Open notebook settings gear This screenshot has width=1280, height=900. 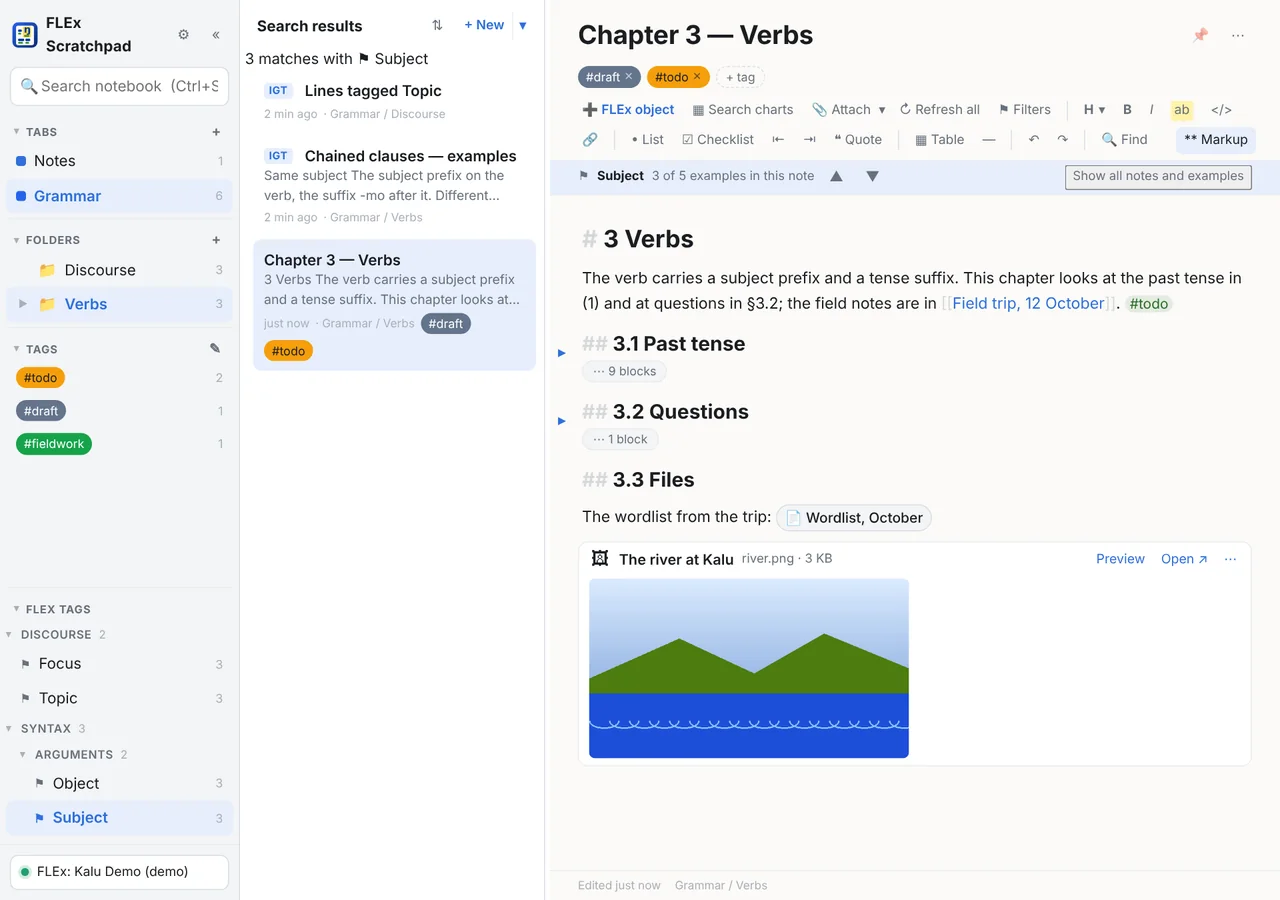183,35
